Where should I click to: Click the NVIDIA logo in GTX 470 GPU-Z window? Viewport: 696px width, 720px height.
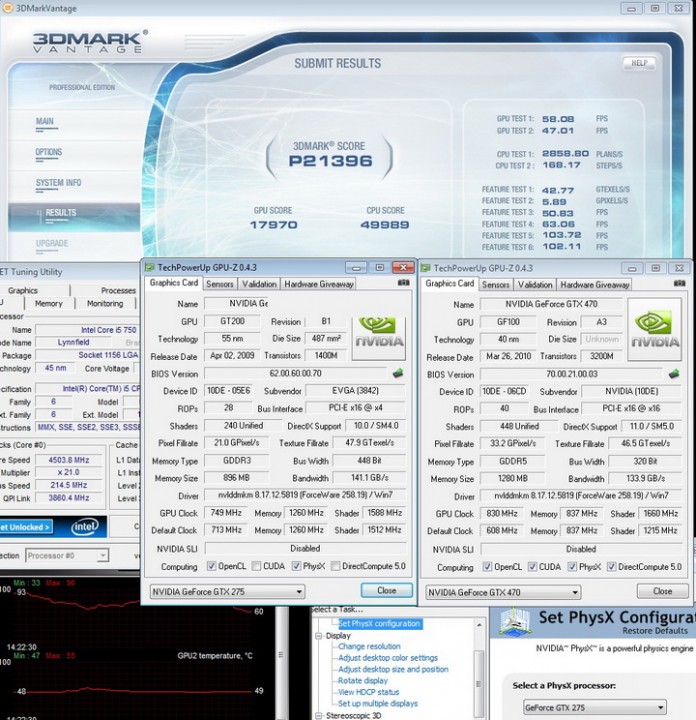655,329
